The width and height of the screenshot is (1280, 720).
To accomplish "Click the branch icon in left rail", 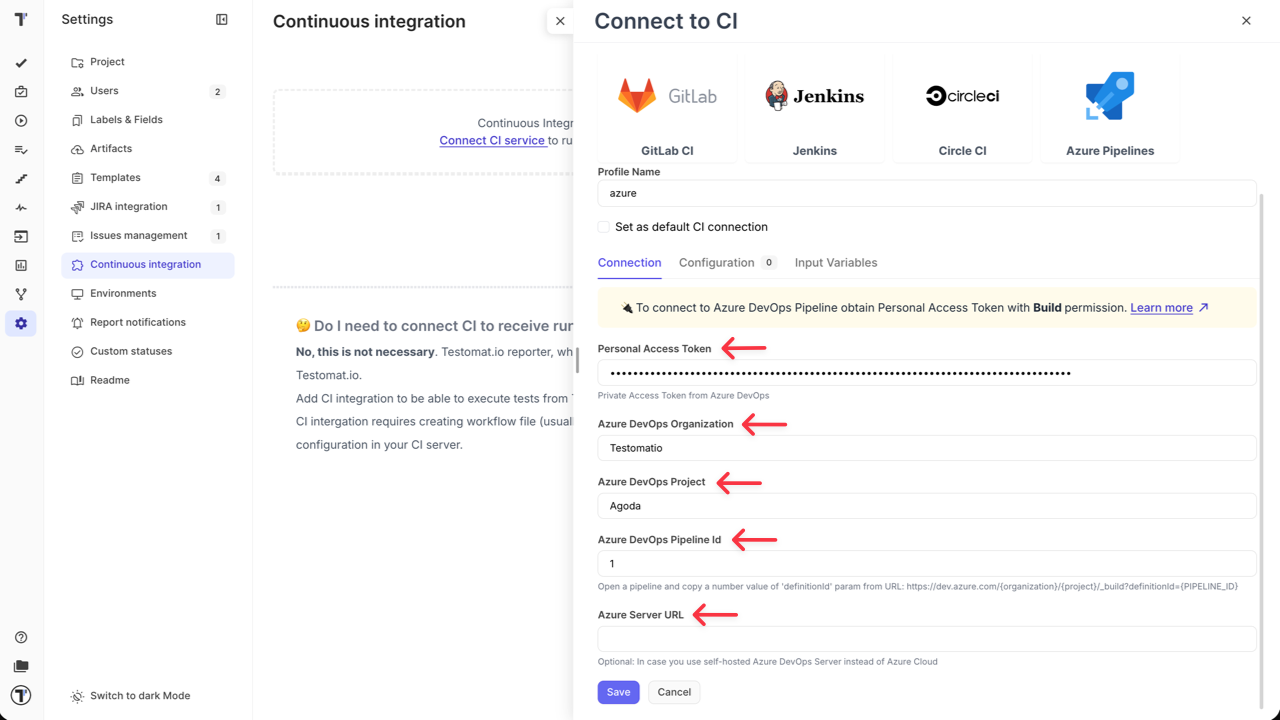I will click(x=21, y=295).
